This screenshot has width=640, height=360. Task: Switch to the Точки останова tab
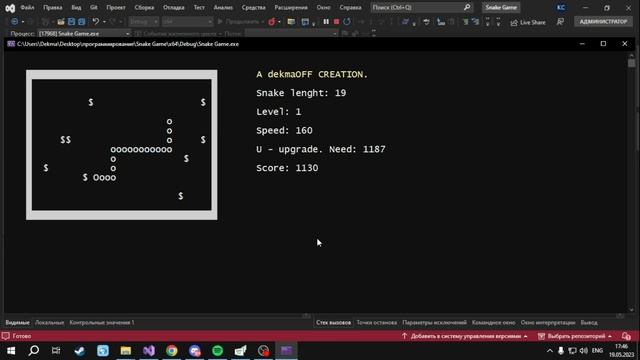[376, 322]
